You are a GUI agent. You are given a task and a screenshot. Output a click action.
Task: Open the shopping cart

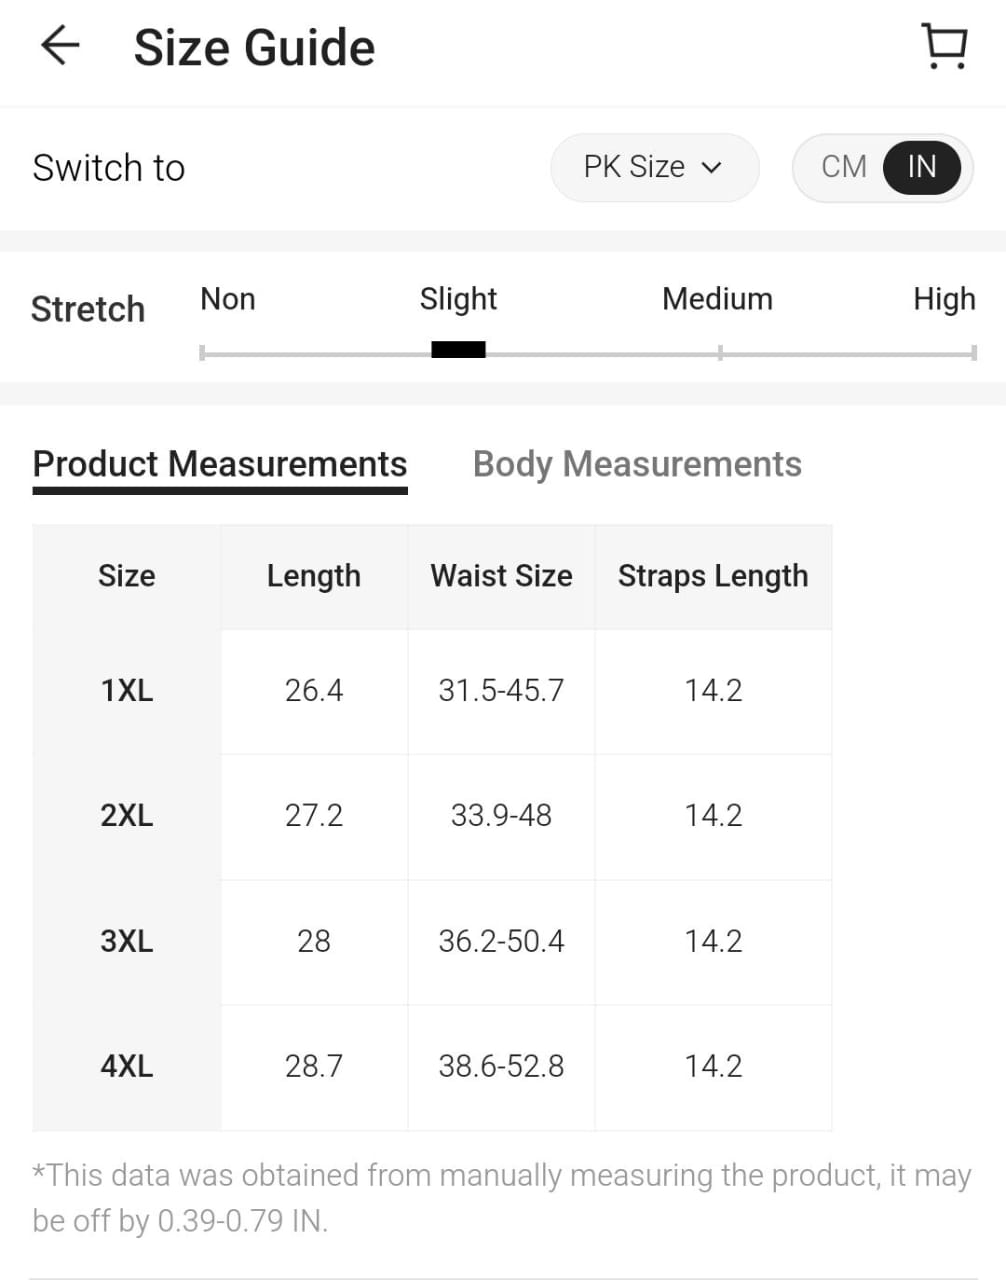(x=944, y=46)
